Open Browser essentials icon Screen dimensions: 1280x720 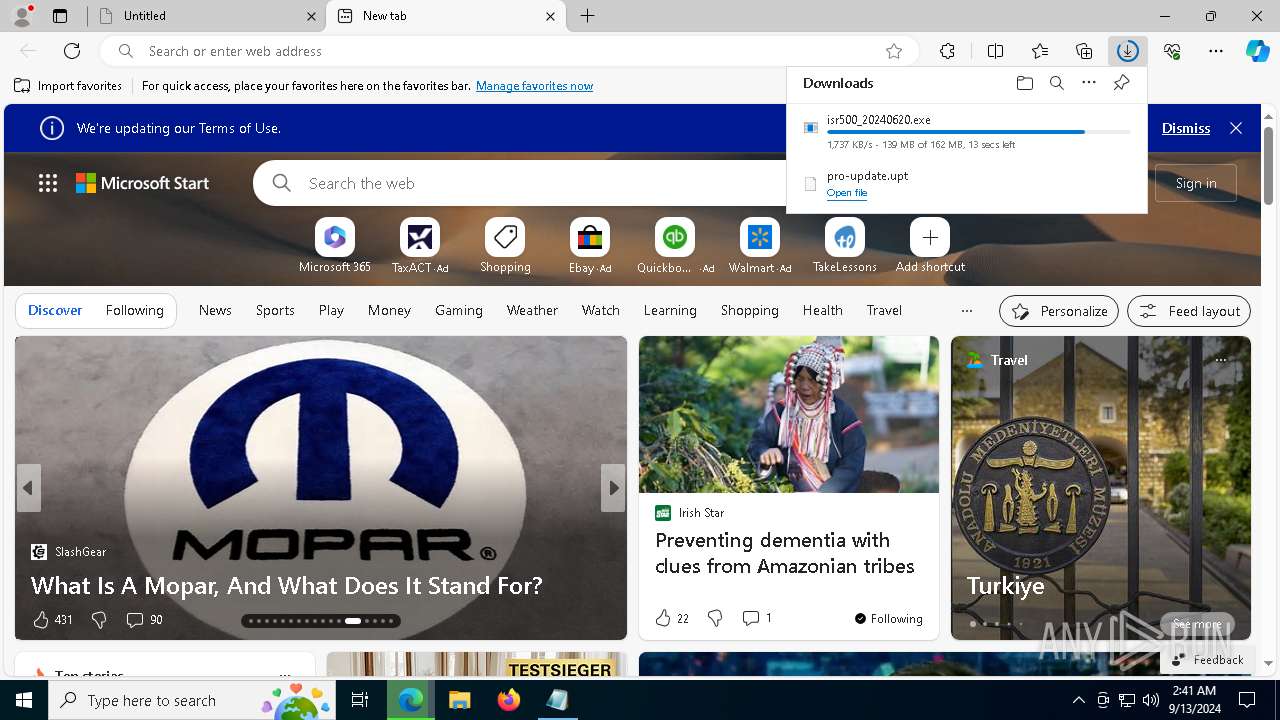pos(1172,51)
